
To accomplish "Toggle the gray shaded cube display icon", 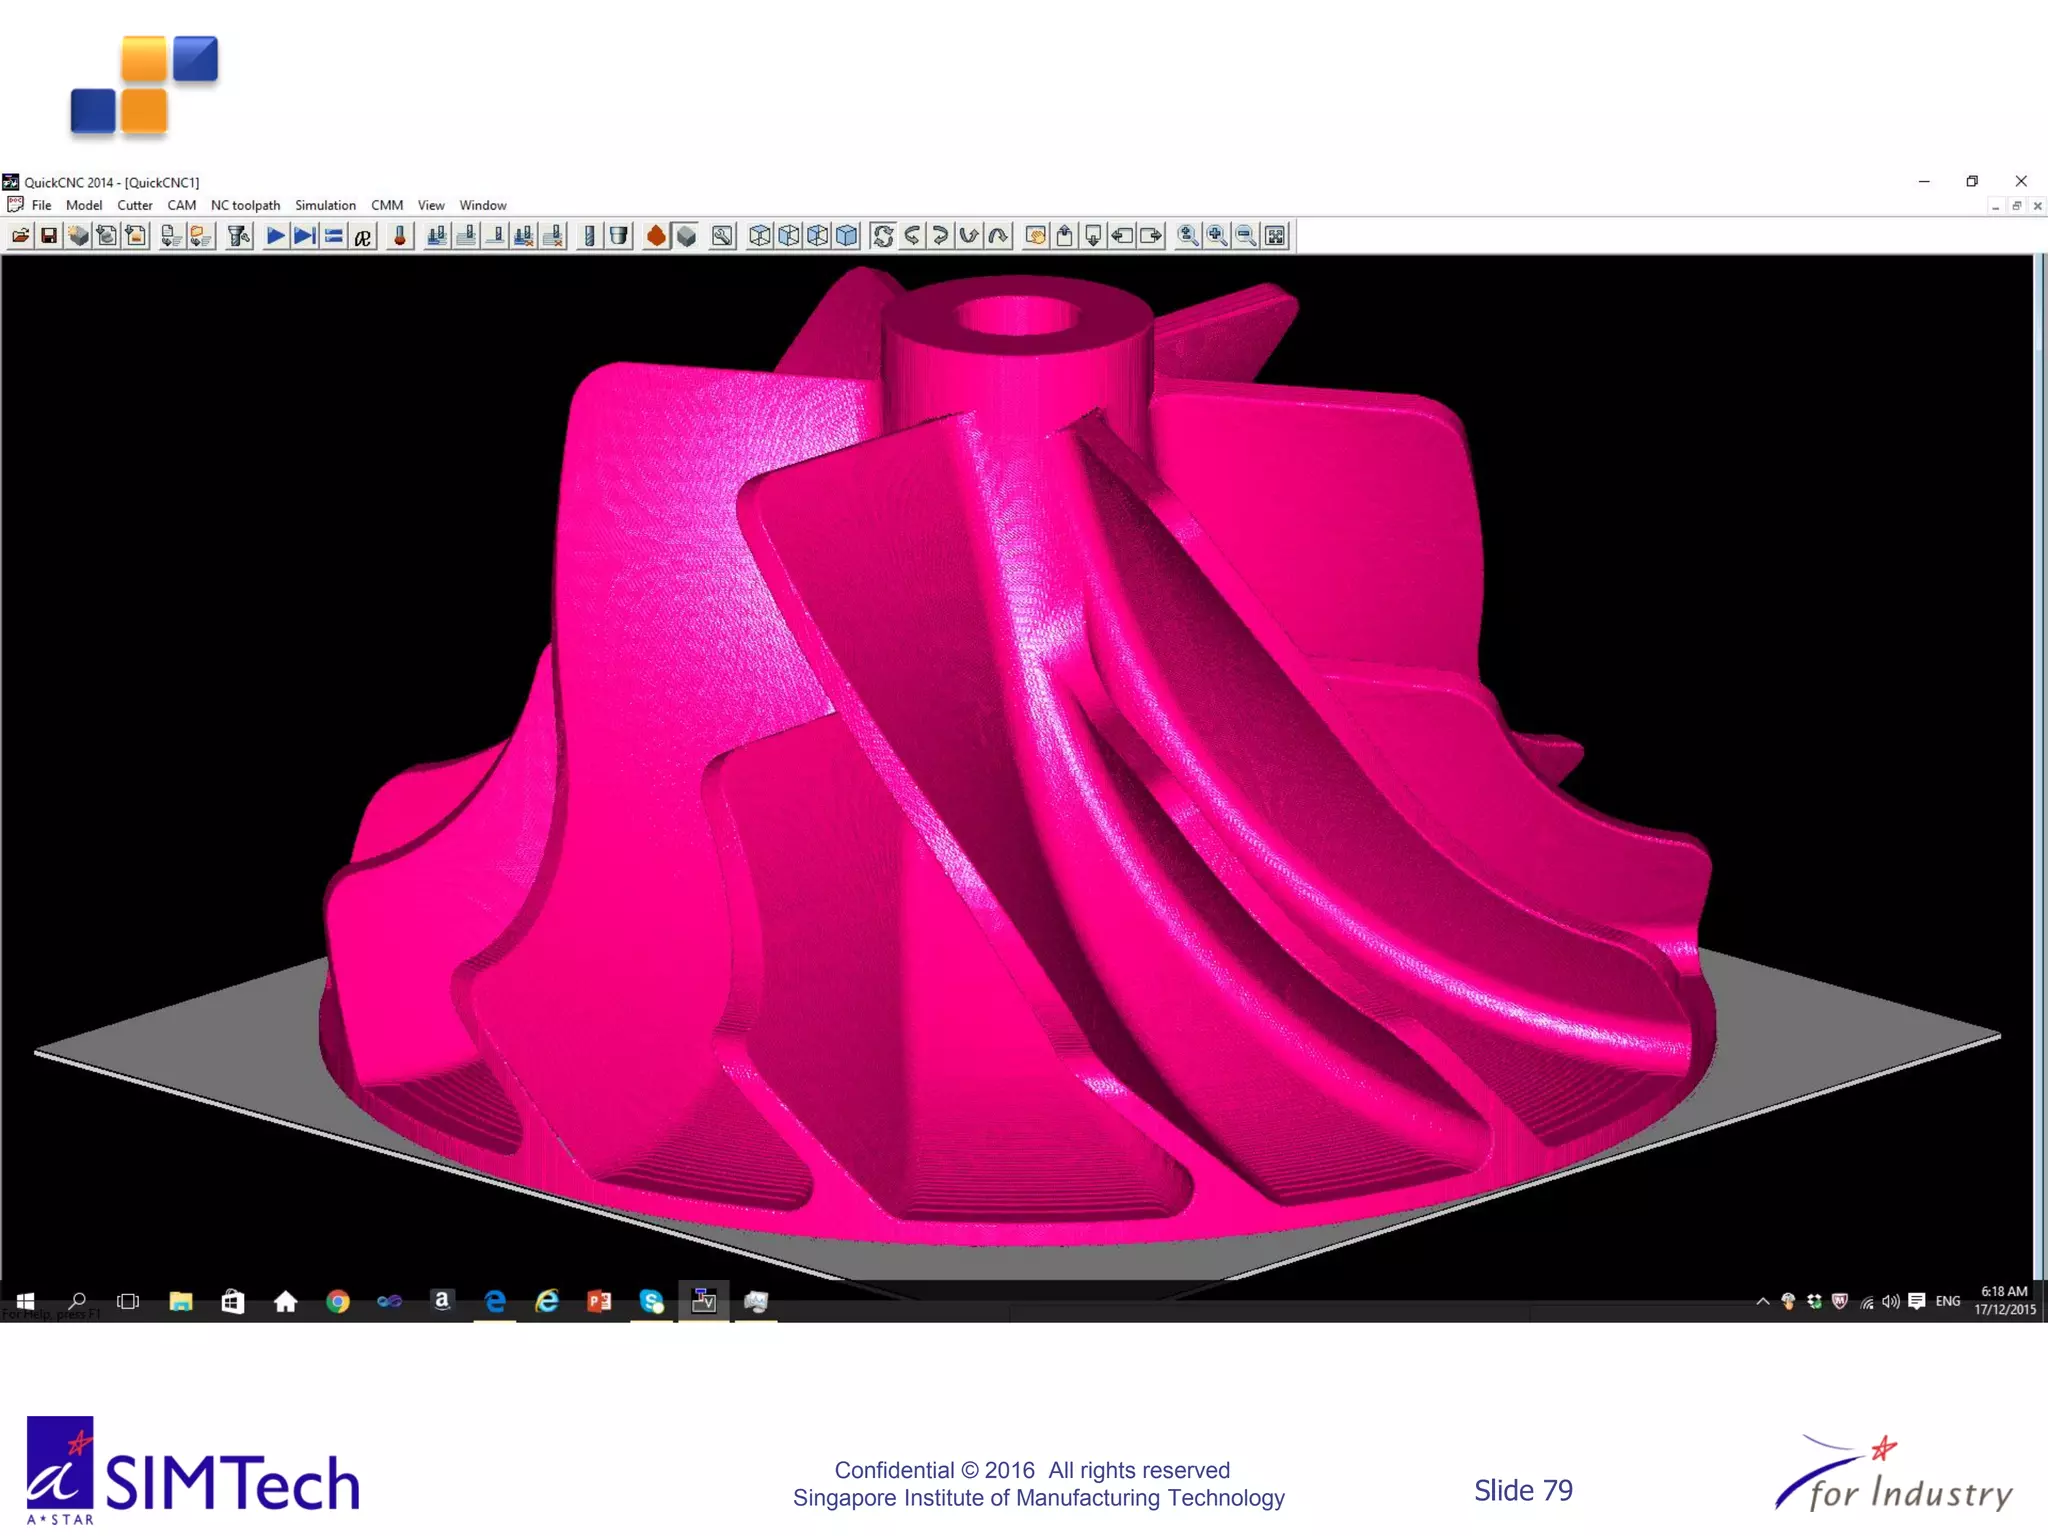I will [686, 236].
